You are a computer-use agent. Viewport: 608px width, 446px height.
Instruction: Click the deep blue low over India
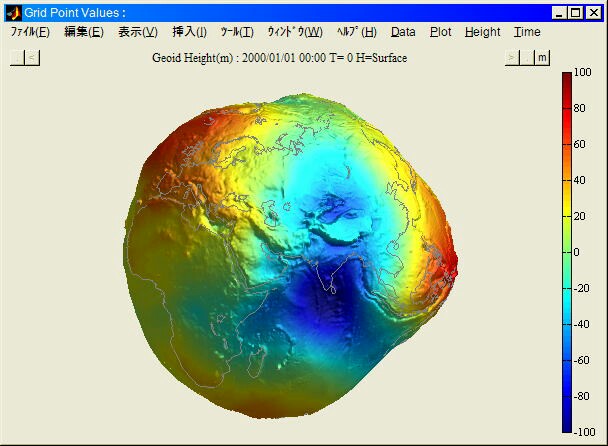click(x=326, y=289)
